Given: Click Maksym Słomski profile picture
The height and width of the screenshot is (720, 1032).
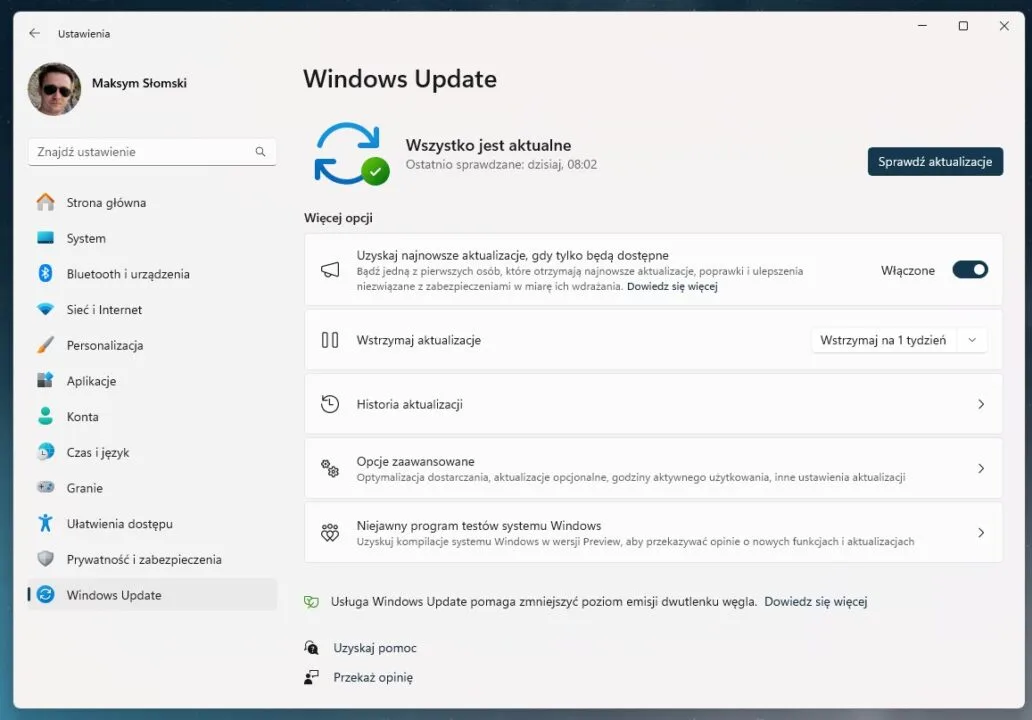Looking at the screenshot, I should pyautogui.click(x=54, y=90).
